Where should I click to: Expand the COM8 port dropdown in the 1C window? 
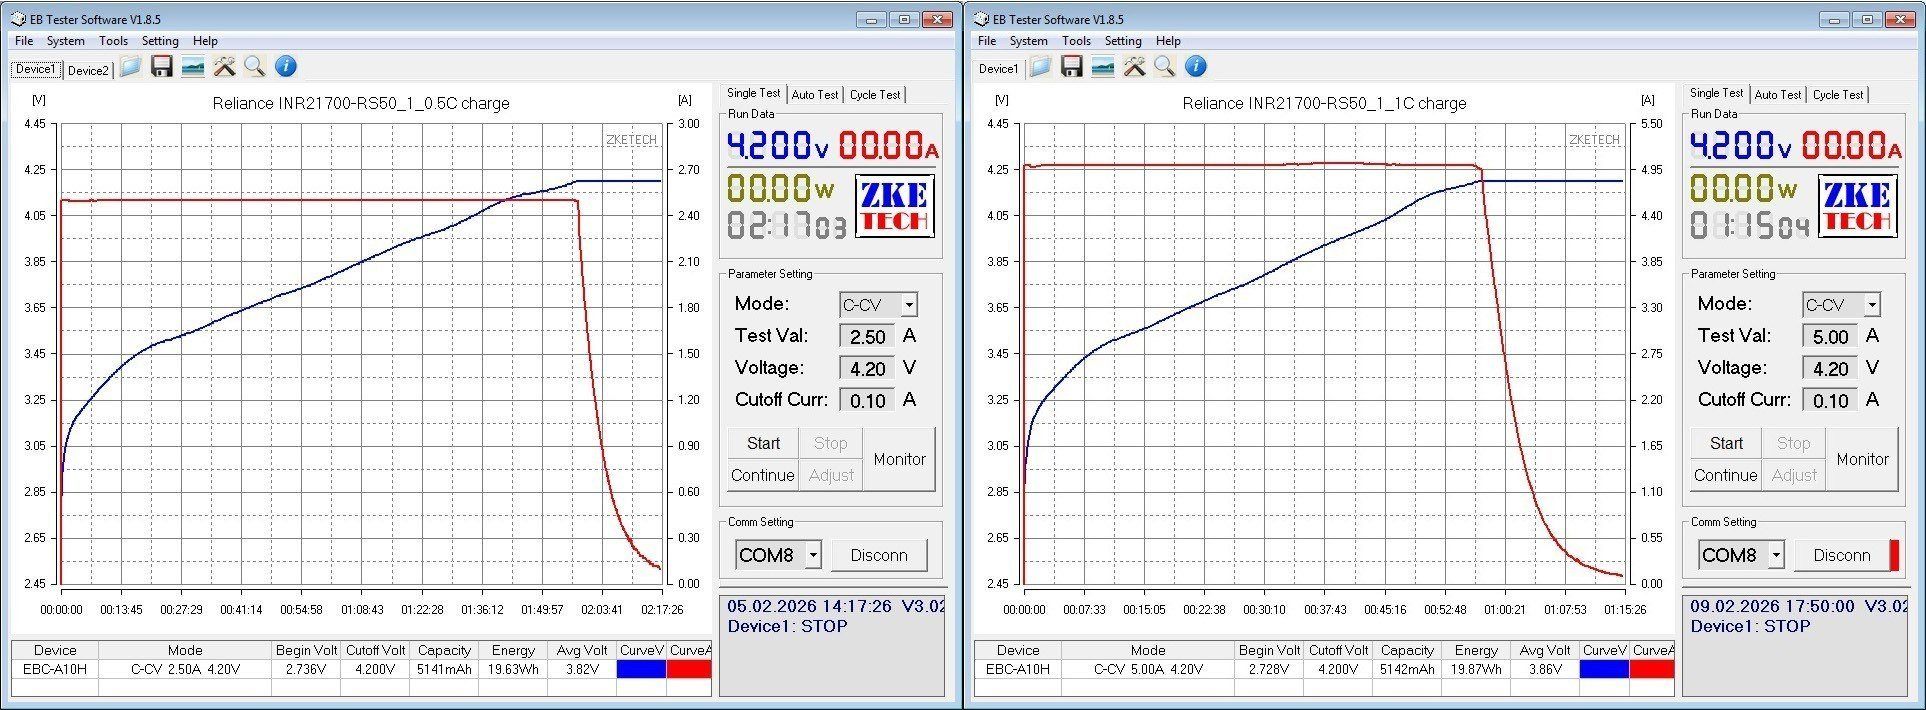1776,555
